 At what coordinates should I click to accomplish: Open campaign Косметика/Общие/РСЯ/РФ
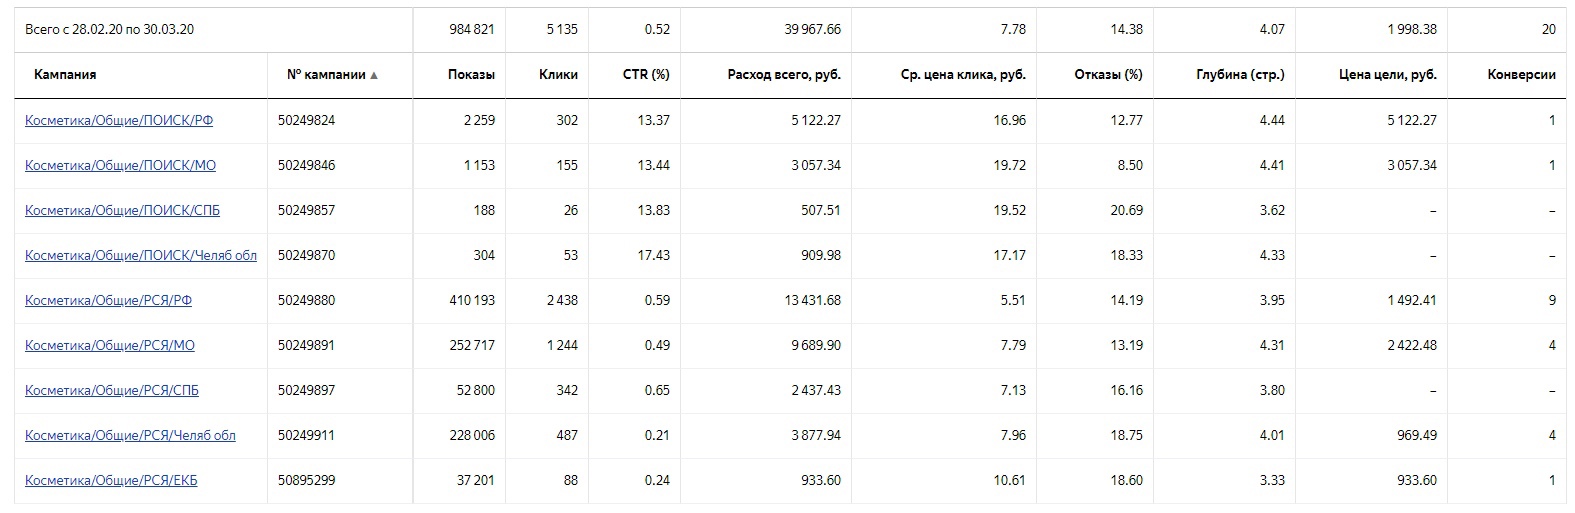pyautogui.click(x=108, y=301)
